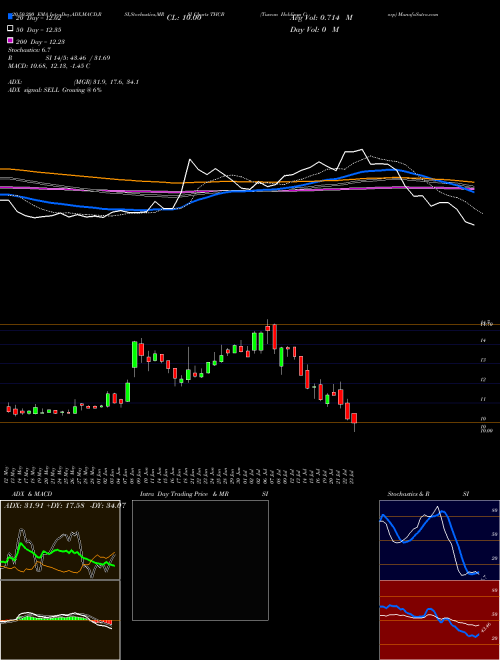
Task: Click the 'Avg Vol: 0.714 M' label
Action: [321, 18]
